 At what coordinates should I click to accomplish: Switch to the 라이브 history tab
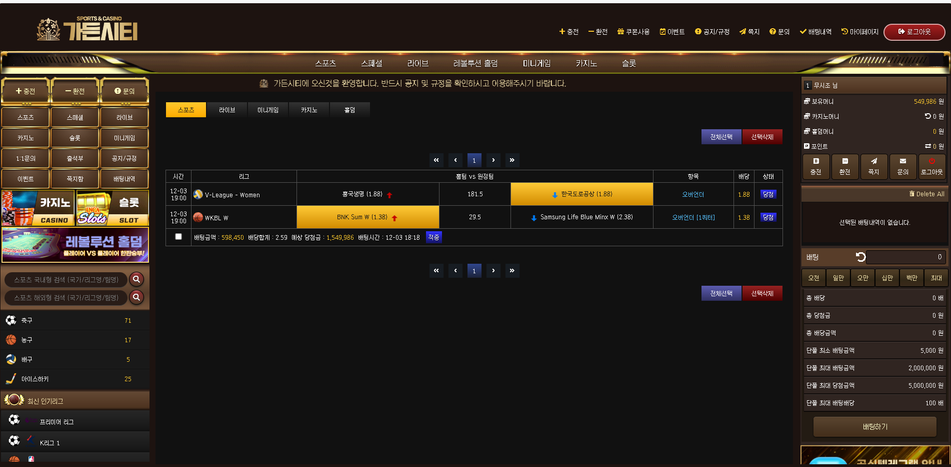point(227,110)
